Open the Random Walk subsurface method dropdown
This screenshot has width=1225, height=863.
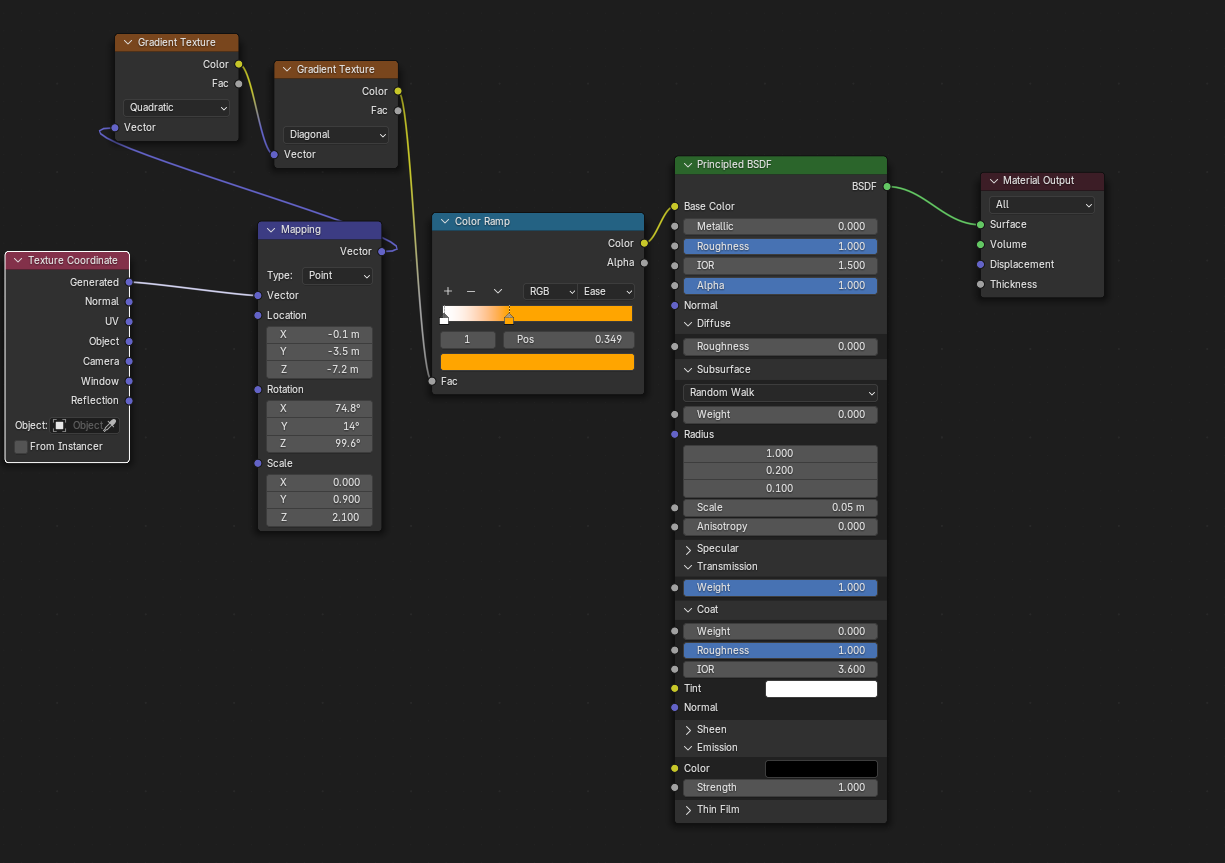(780, 392)
